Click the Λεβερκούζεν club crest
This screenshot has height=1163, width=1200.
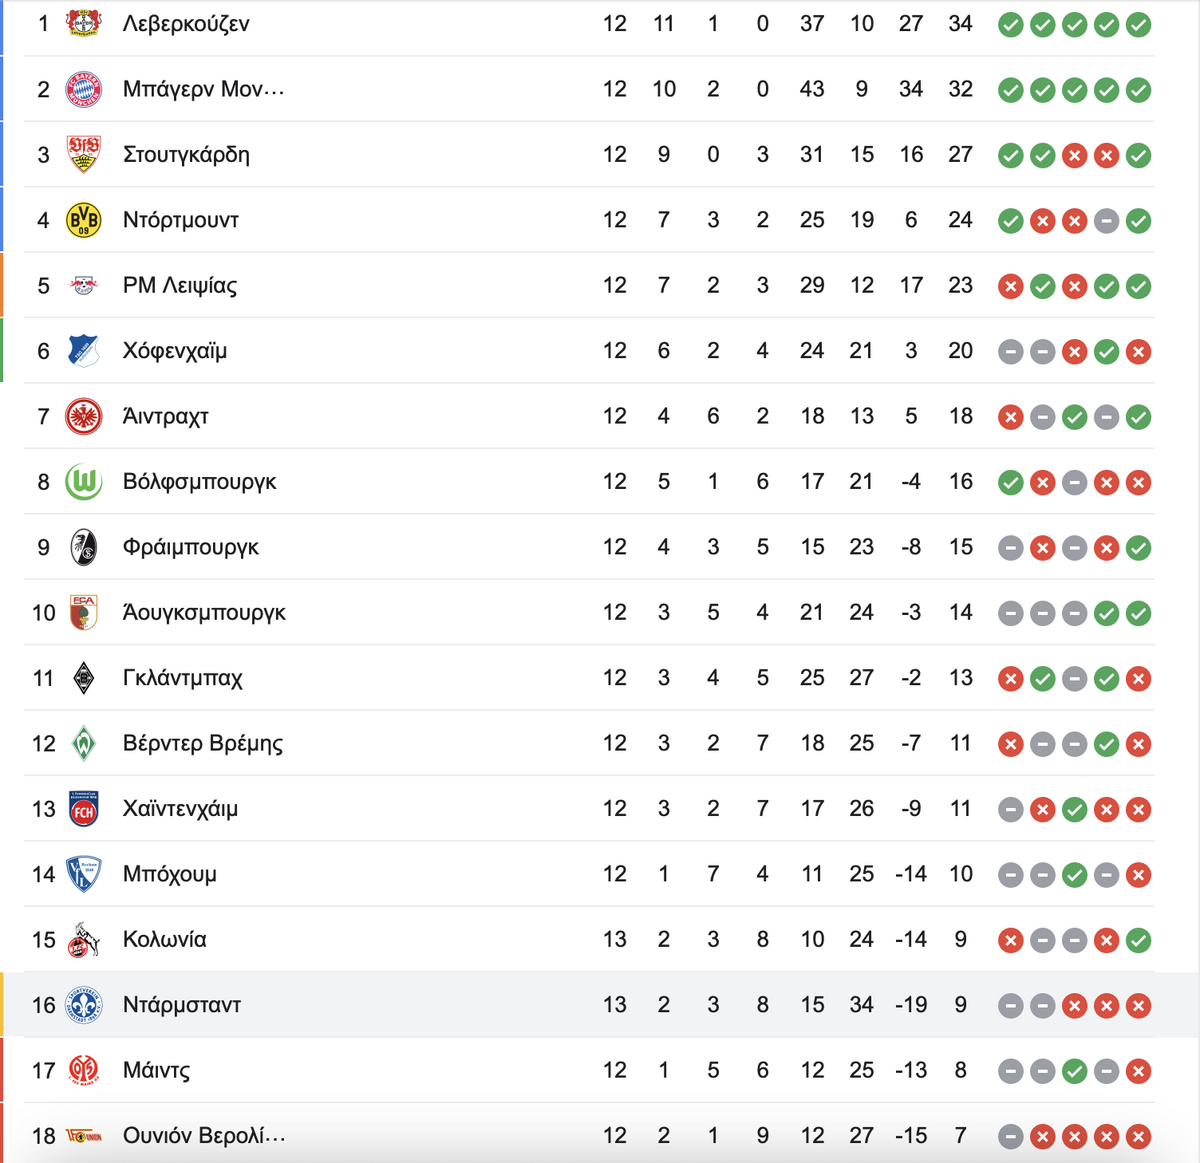tap(84, 23)
